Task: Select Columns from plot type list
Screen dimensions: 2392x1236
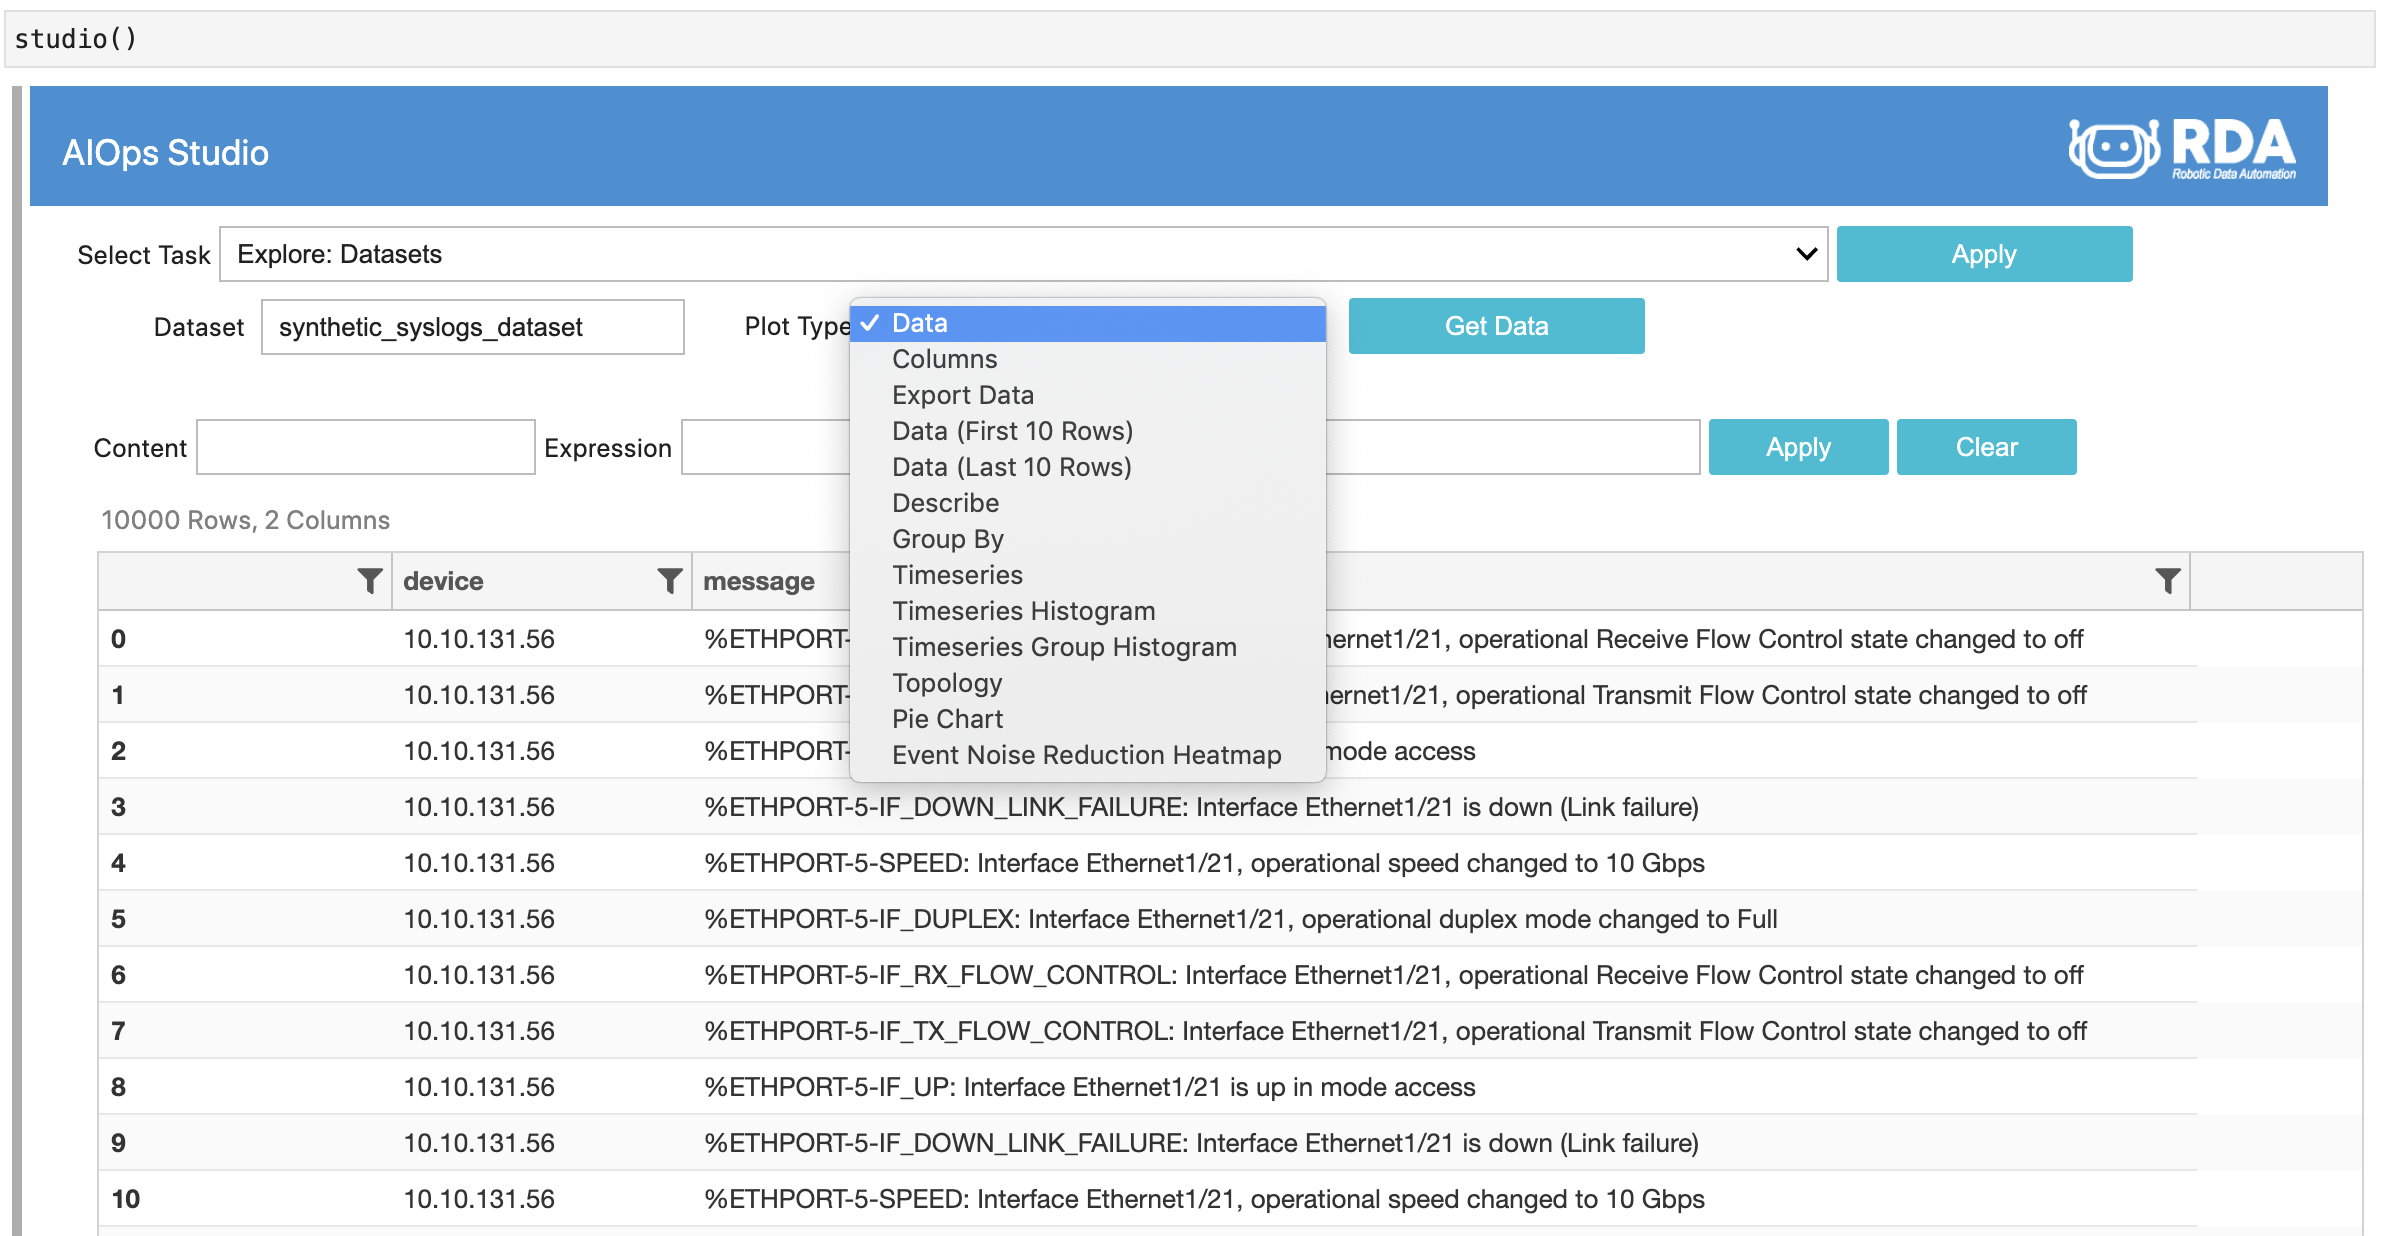Action: click(x=944, y=359)
